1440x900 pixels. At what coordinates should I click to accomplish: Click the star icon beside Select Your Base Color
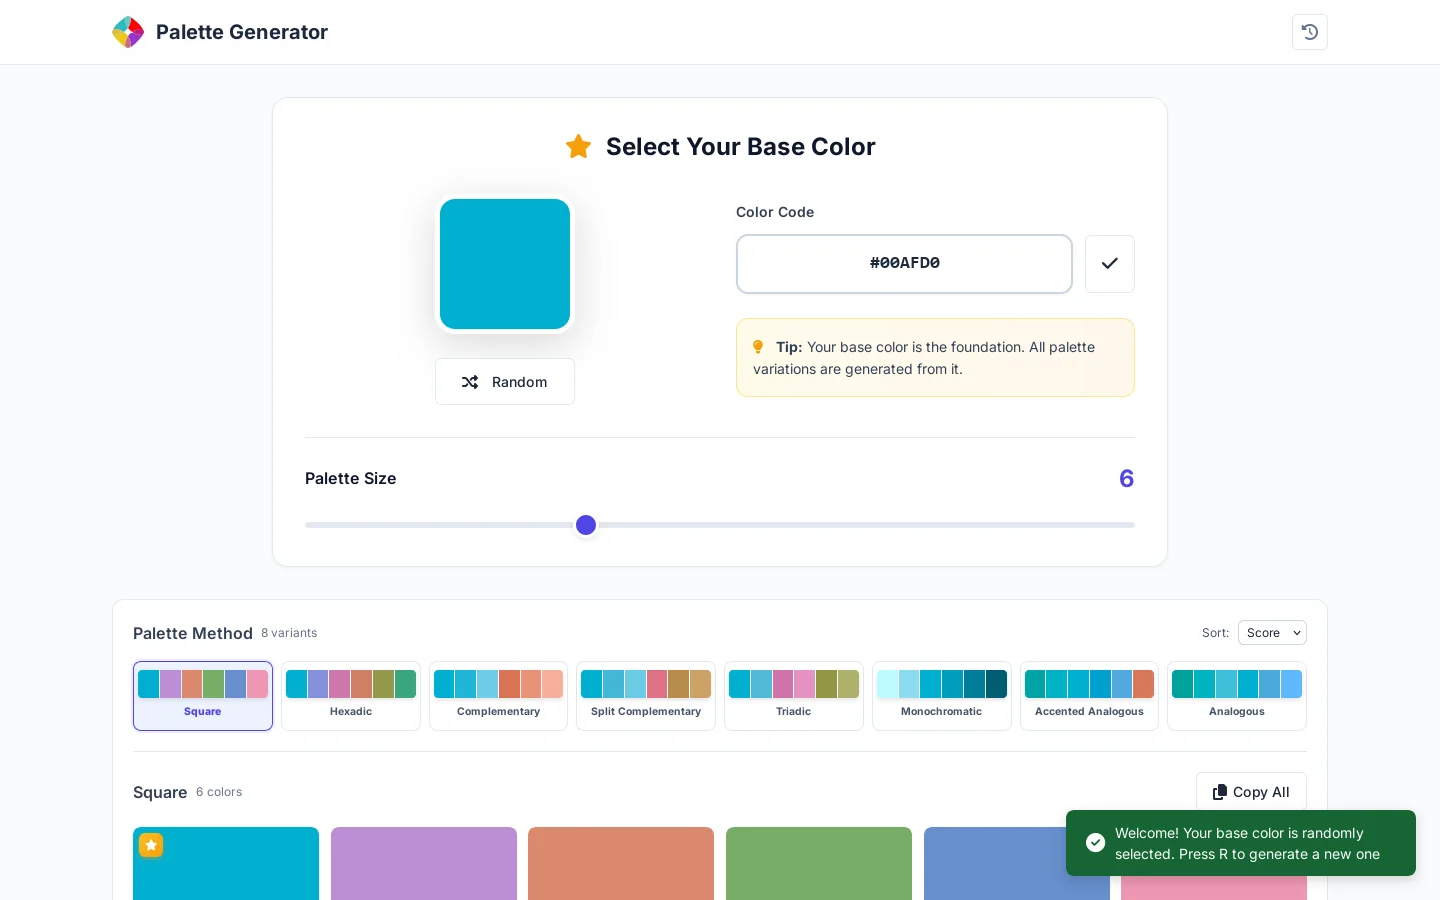pyautogui.click(x=578, y=147)
